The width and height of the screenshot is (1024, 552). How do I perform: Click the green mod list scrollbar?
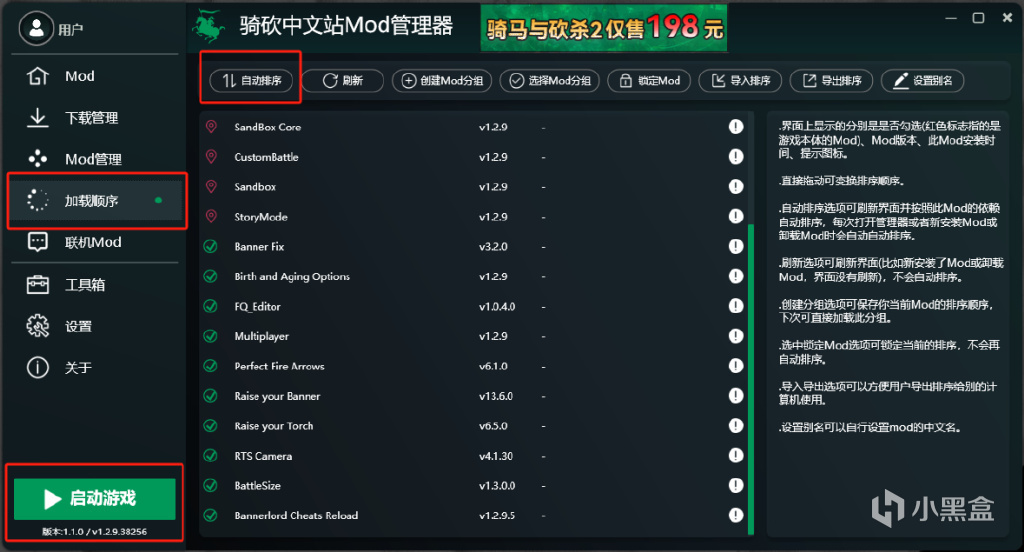pos(751,379)
